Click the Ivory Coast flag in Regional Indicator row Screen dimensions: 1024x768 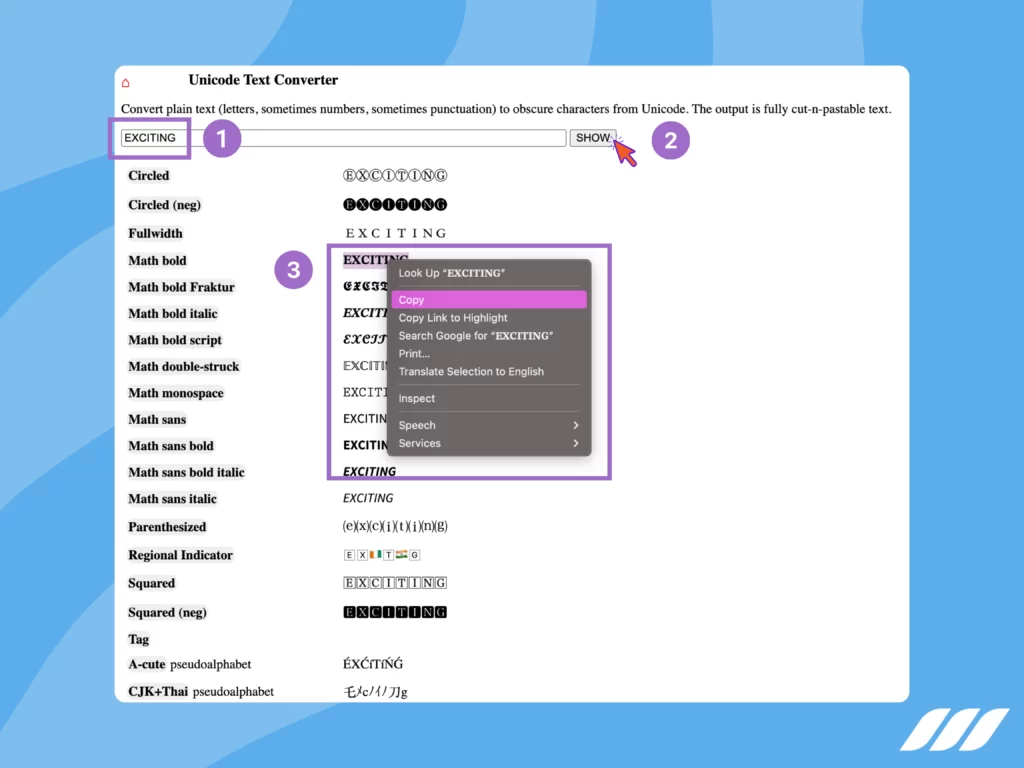tap(376, 555)
